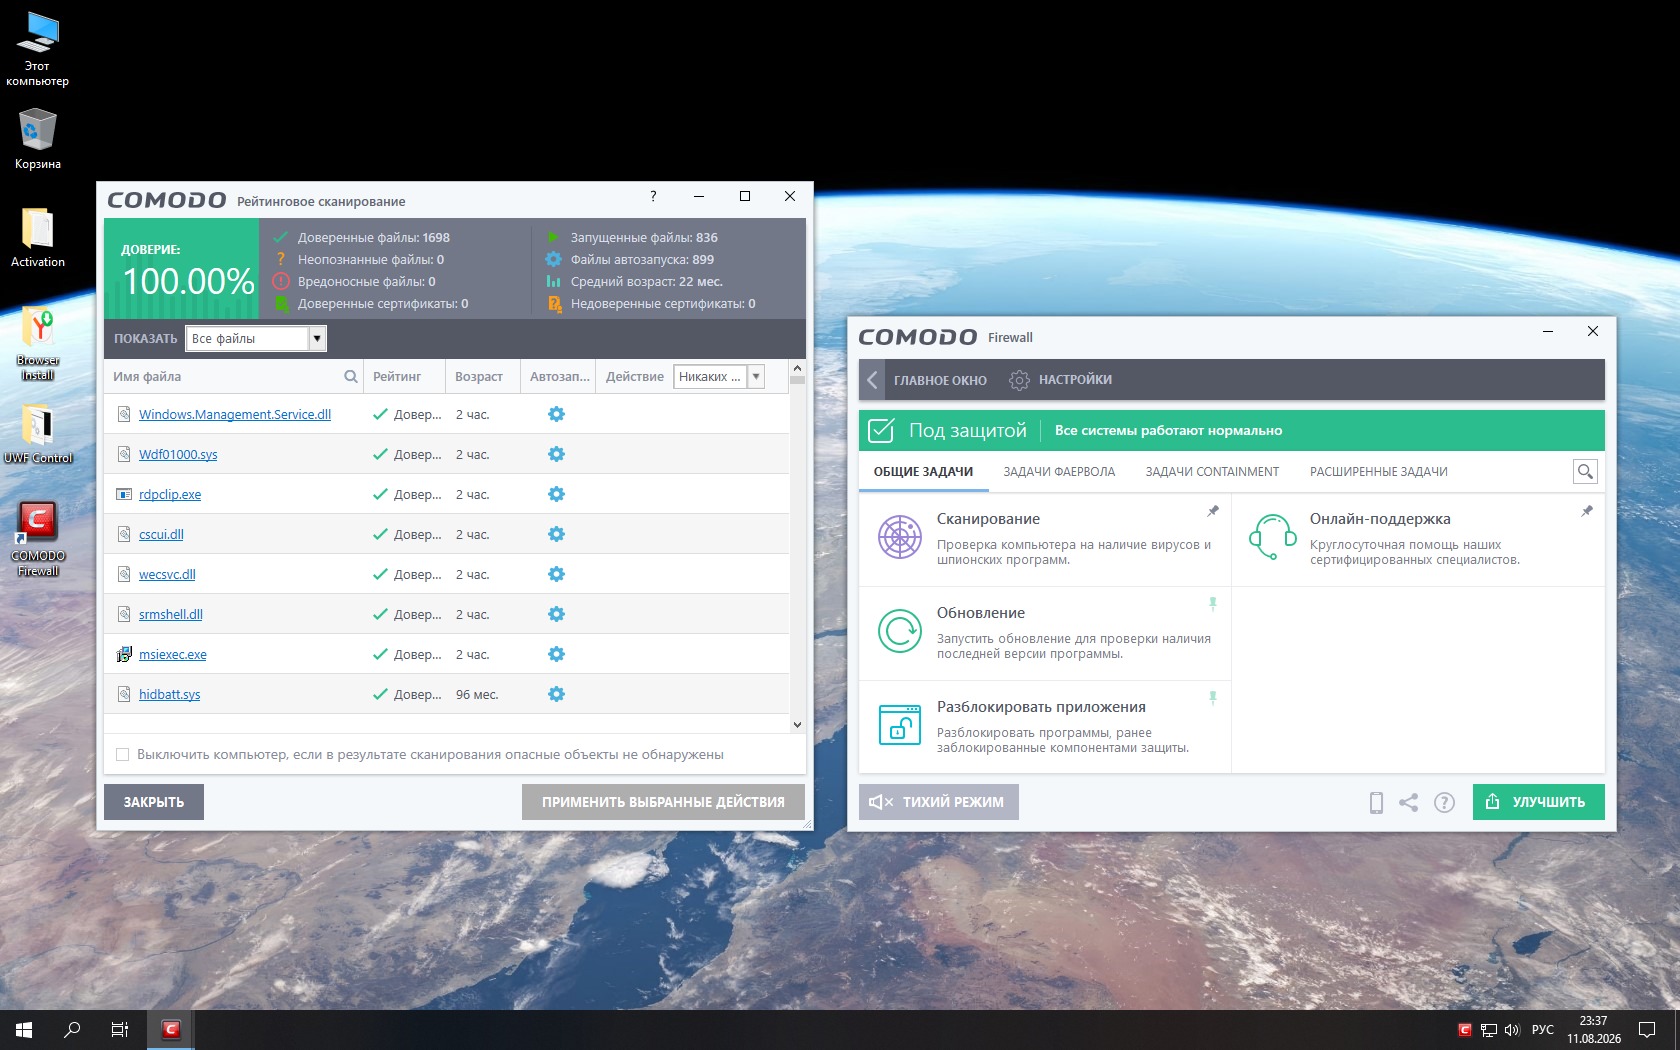The image size is (1680, 1050).
Task: Click the help icon in Firewall footer
Action: point(1444,802)
